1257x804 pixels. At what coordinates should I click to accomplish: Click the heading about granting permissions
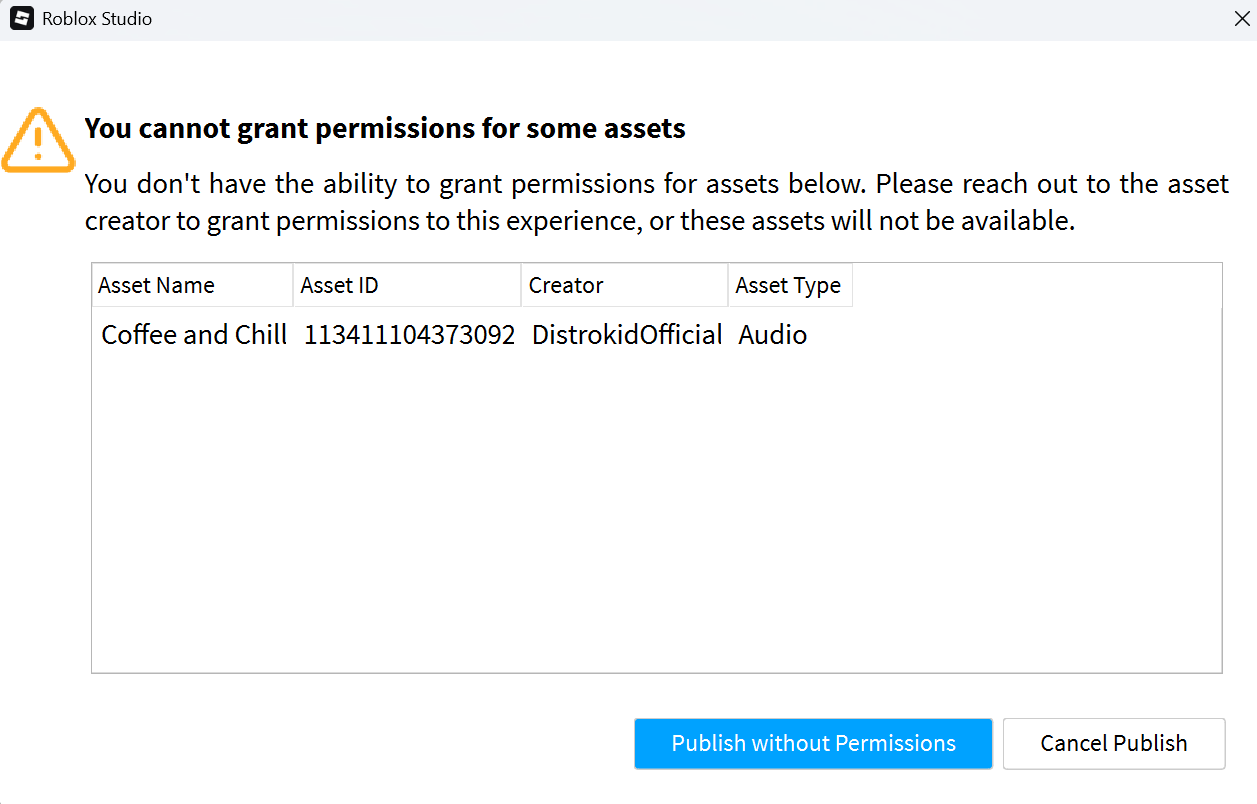tap(385, 128)
